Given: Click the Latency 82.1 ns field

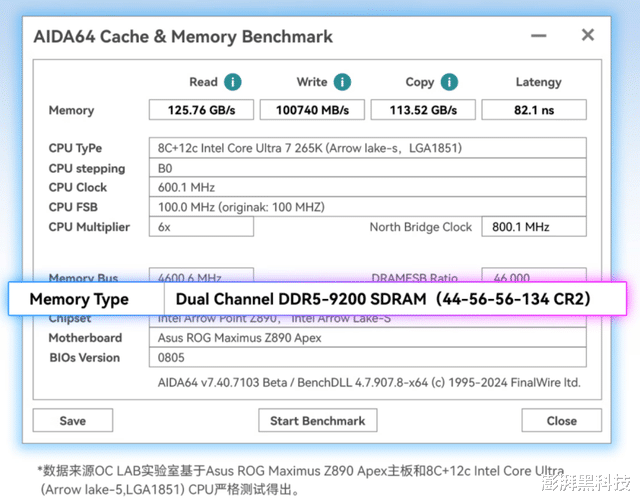Looking at the screenshot, I should (534, 110).
